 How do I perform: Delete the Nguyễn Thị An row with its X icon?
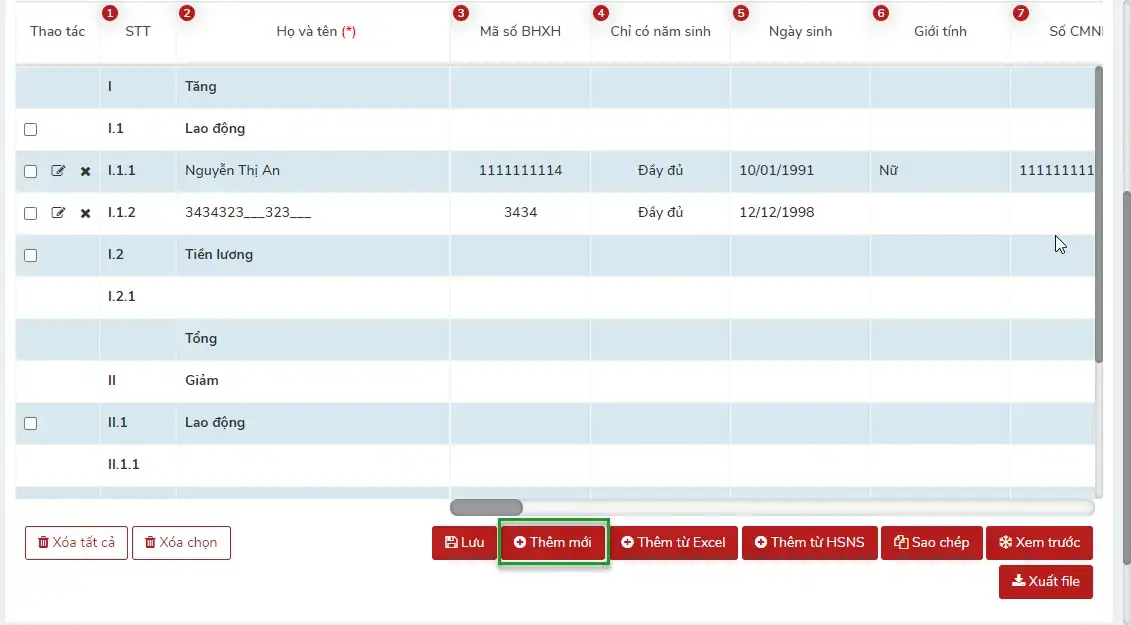coord(85,171)
